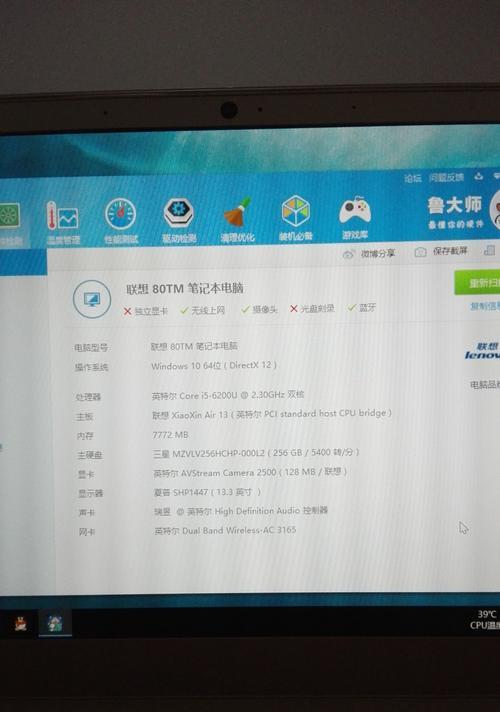Click the 无线上网 status indicator
Screen dimensions: 500x712
coord(203,310)
